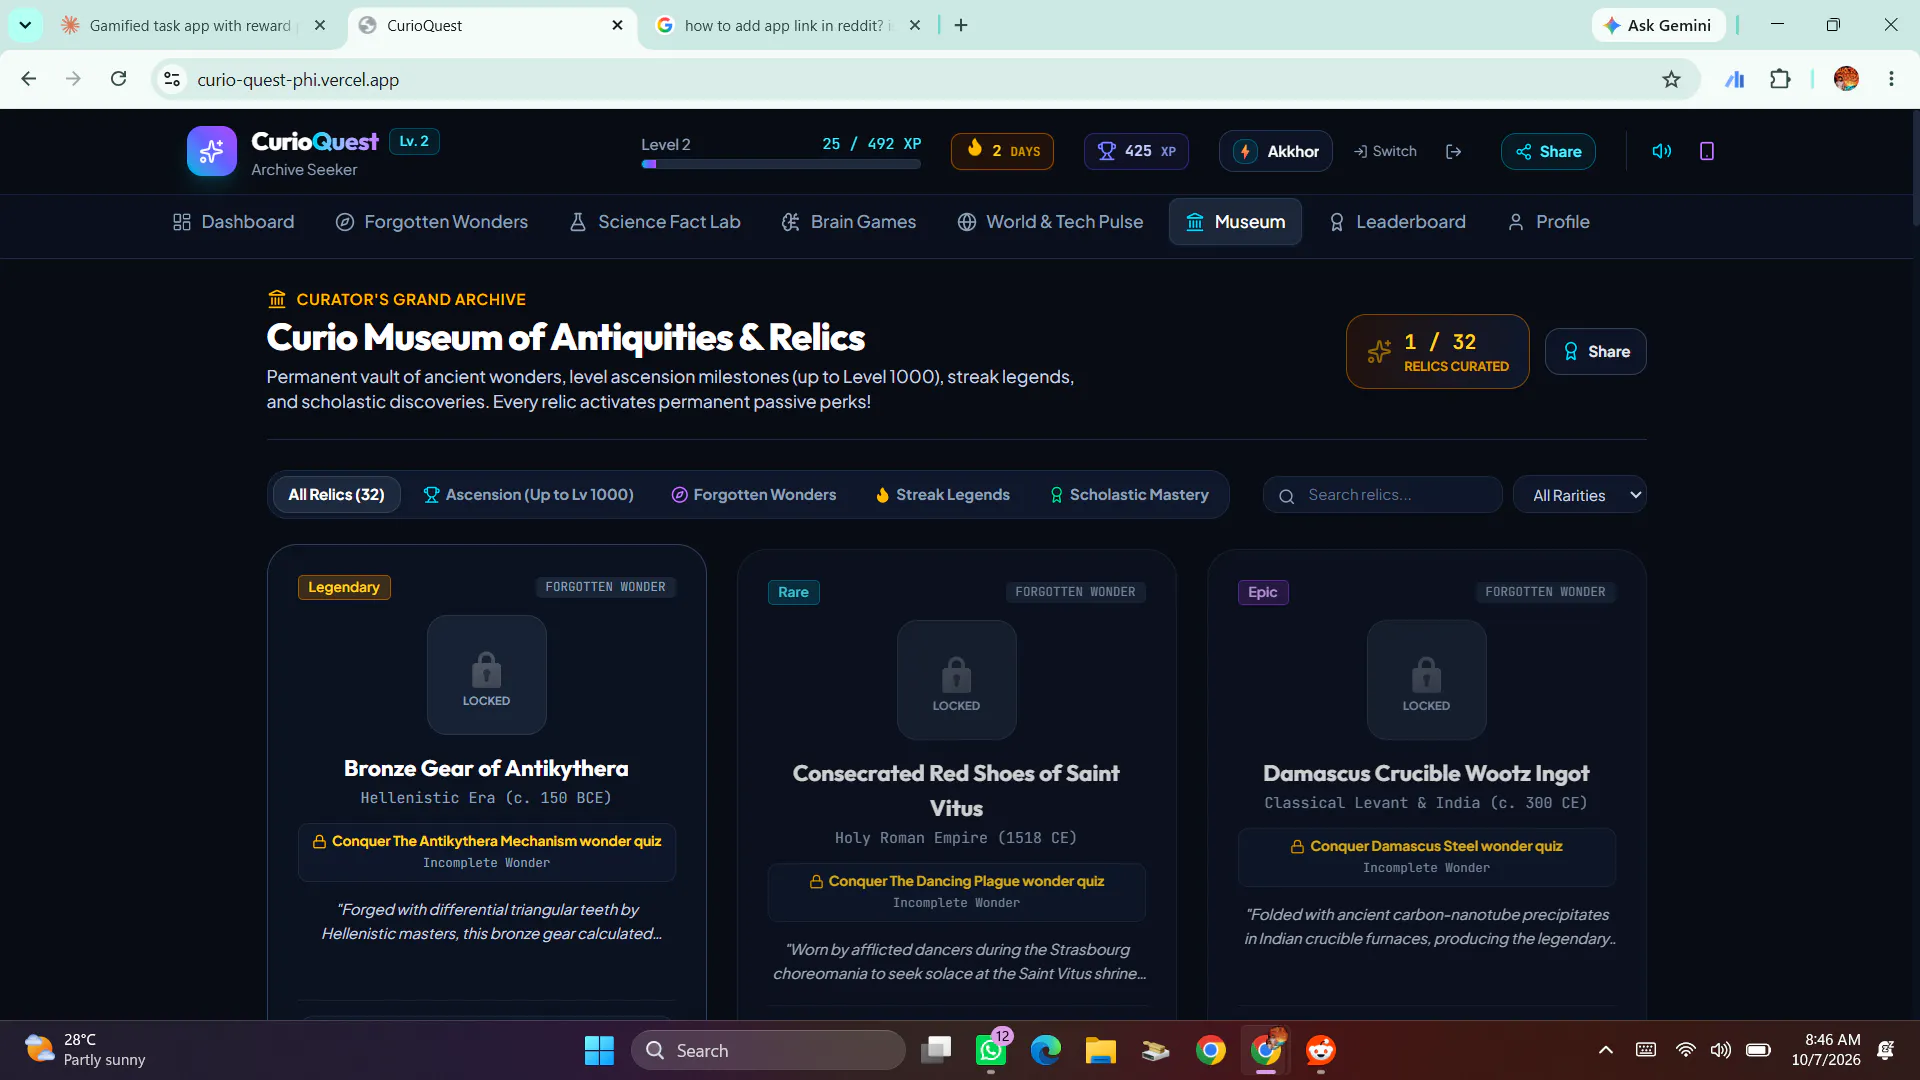Click the header Share button
The width and height of the screenshot is (1920, 1080).
1548,151
